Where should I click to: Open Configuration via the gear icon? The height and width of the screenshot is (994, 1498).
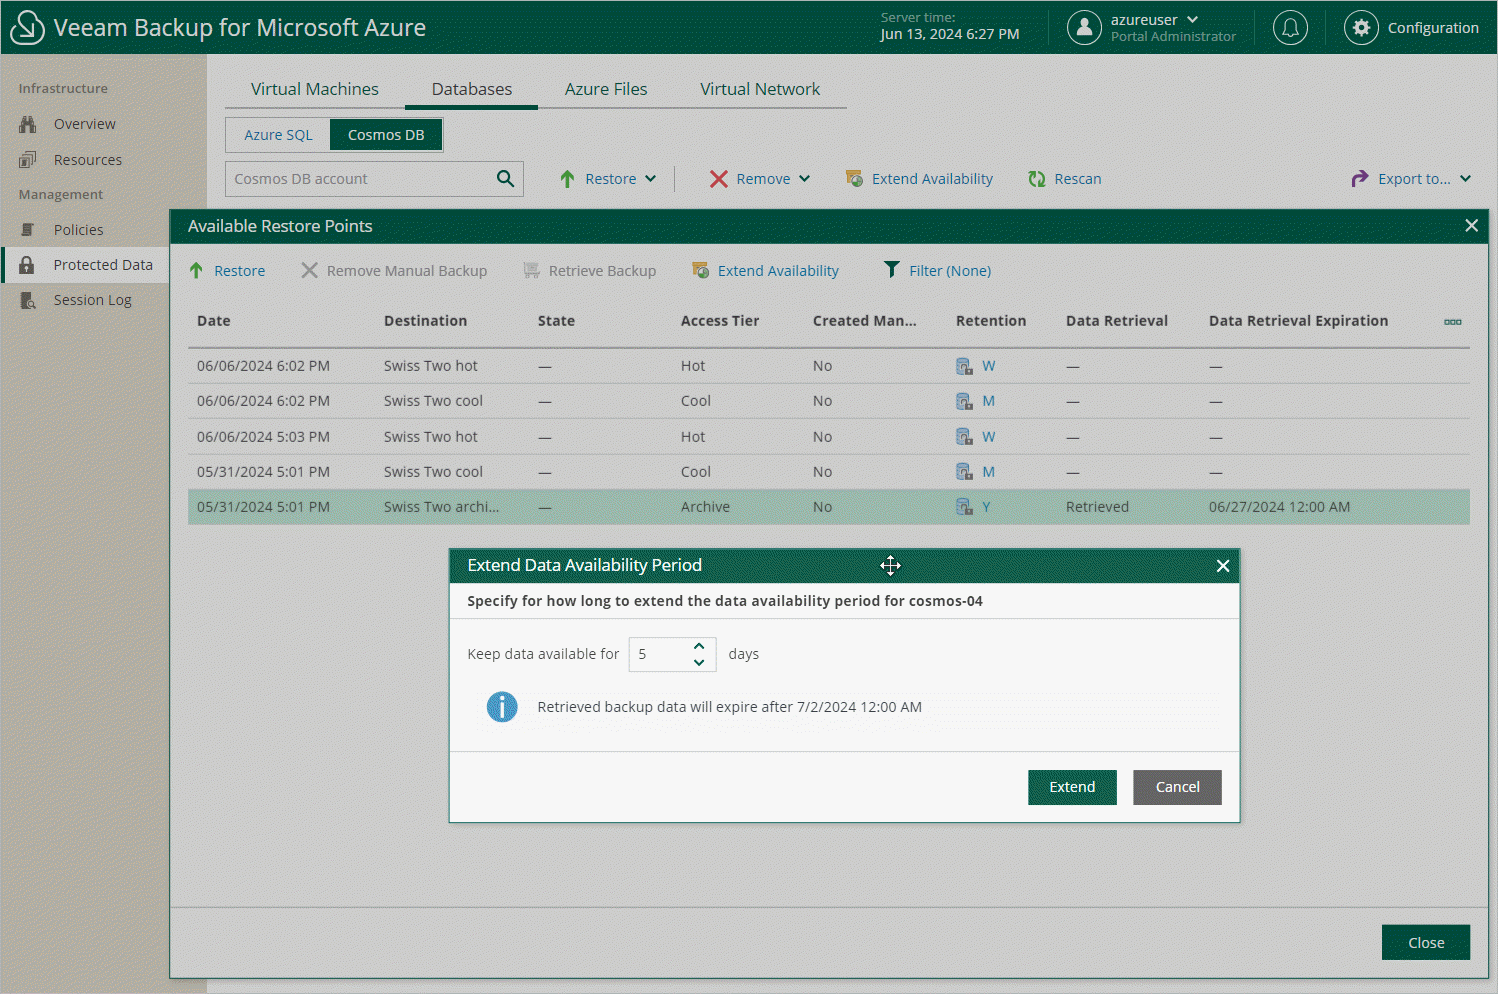click(x=1361, y=28)
